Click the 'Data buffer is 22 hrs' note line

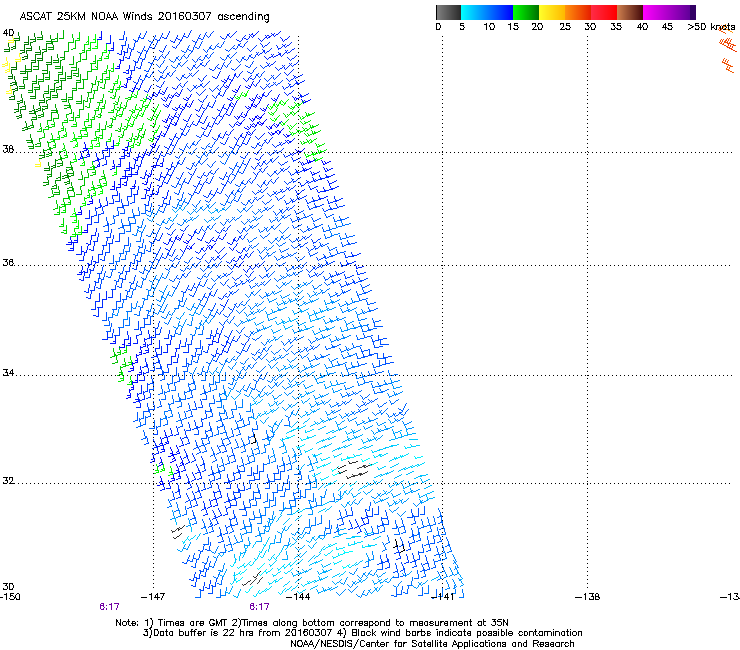(x=362, y=633)
